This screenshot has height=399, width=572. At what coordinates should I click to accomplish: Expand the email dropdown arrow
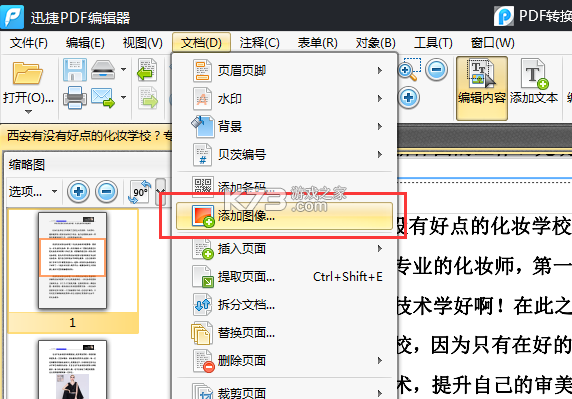[x=123, y=97]
